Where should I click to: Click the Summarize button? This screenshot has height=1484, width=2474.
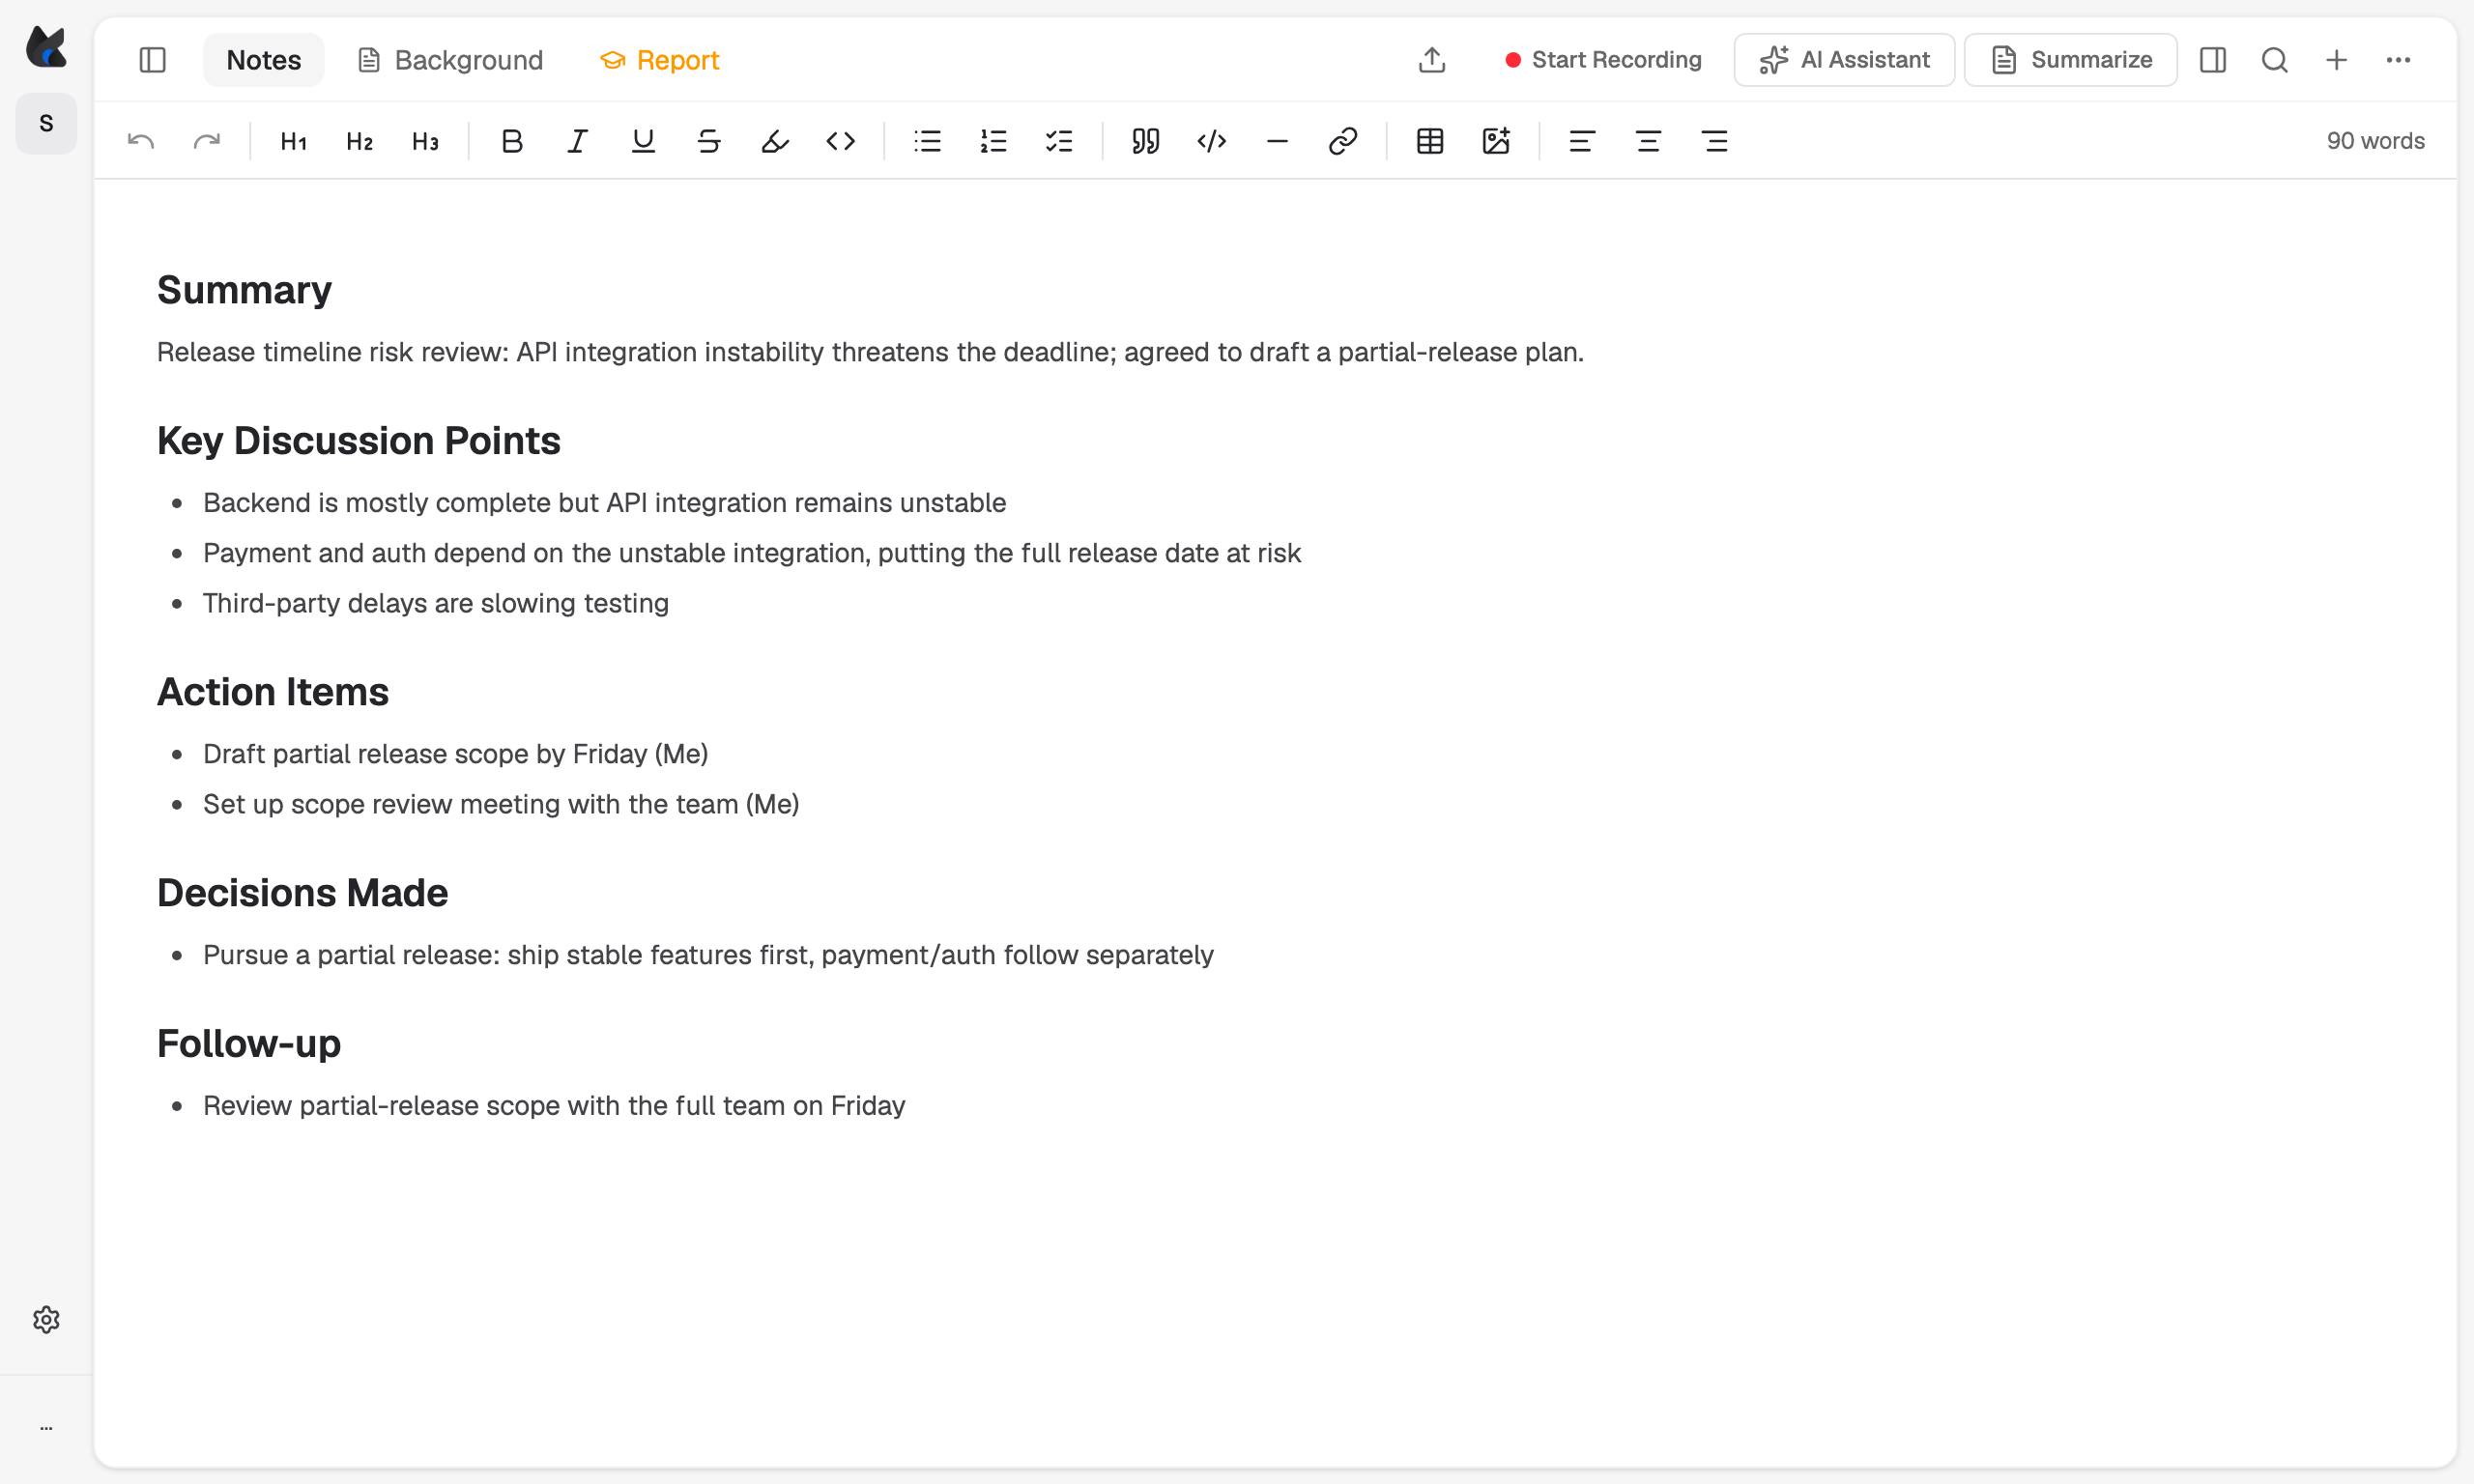click(x=2071, y=60)
